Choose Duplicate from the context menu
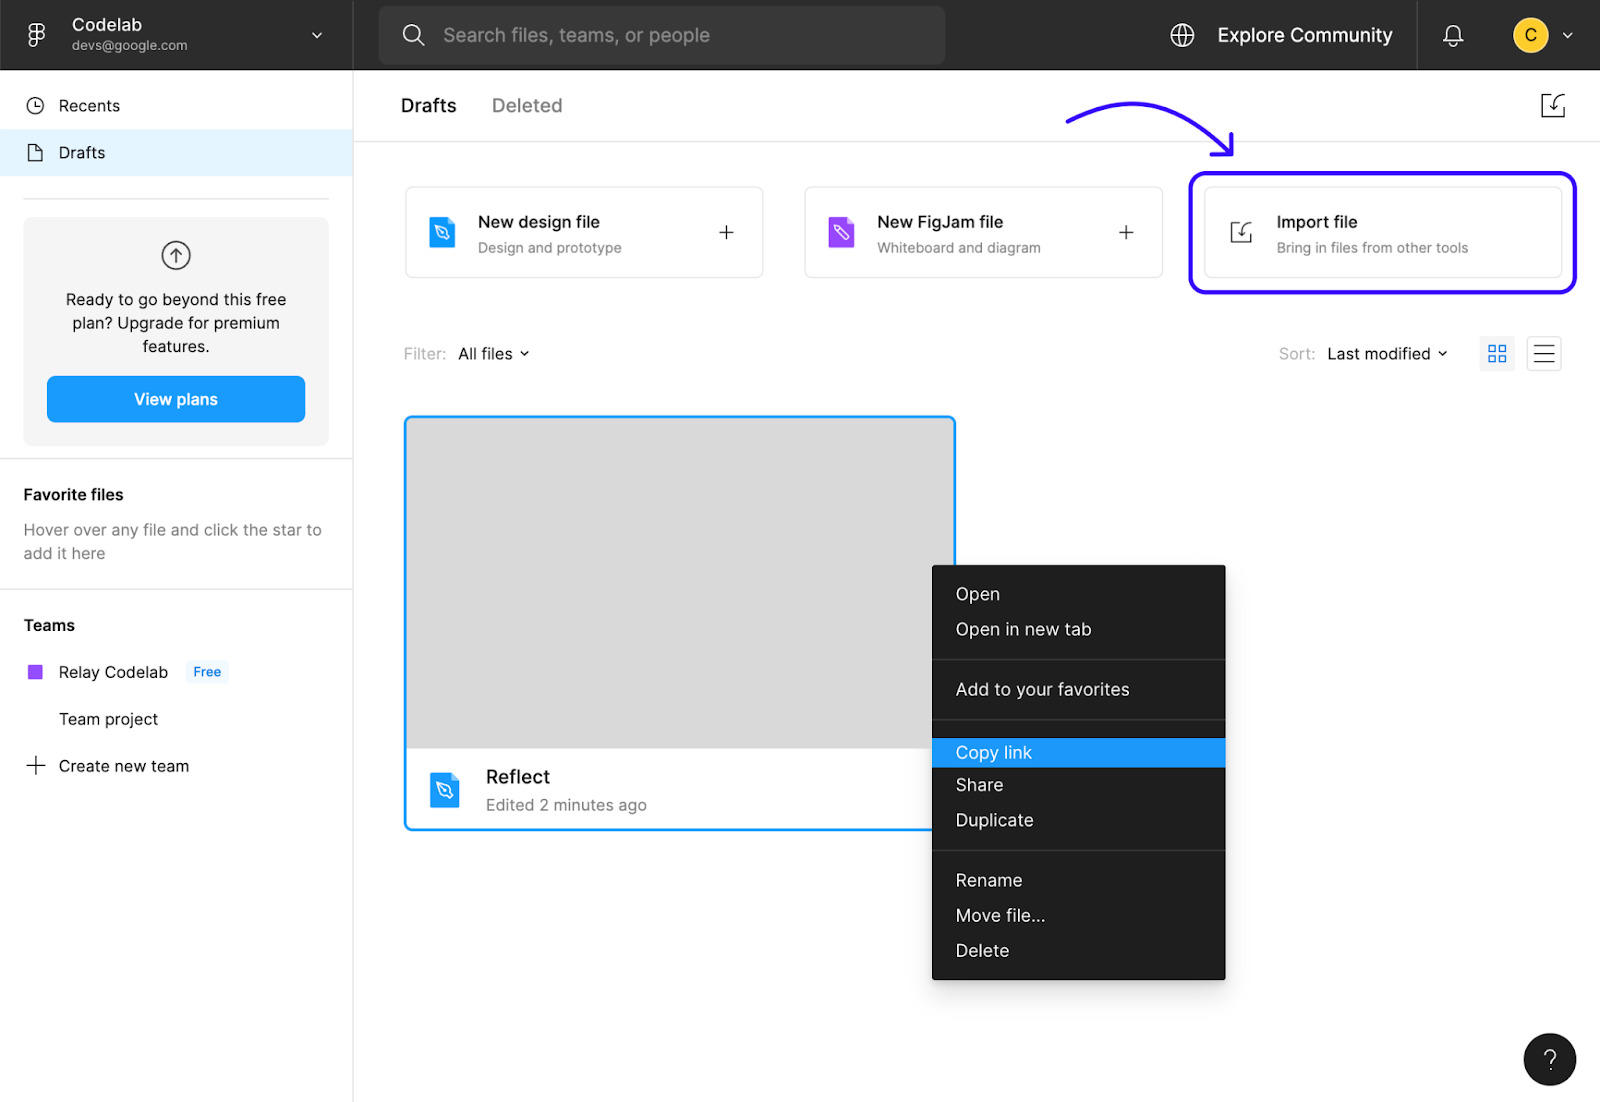 [x=1078, y=820]
